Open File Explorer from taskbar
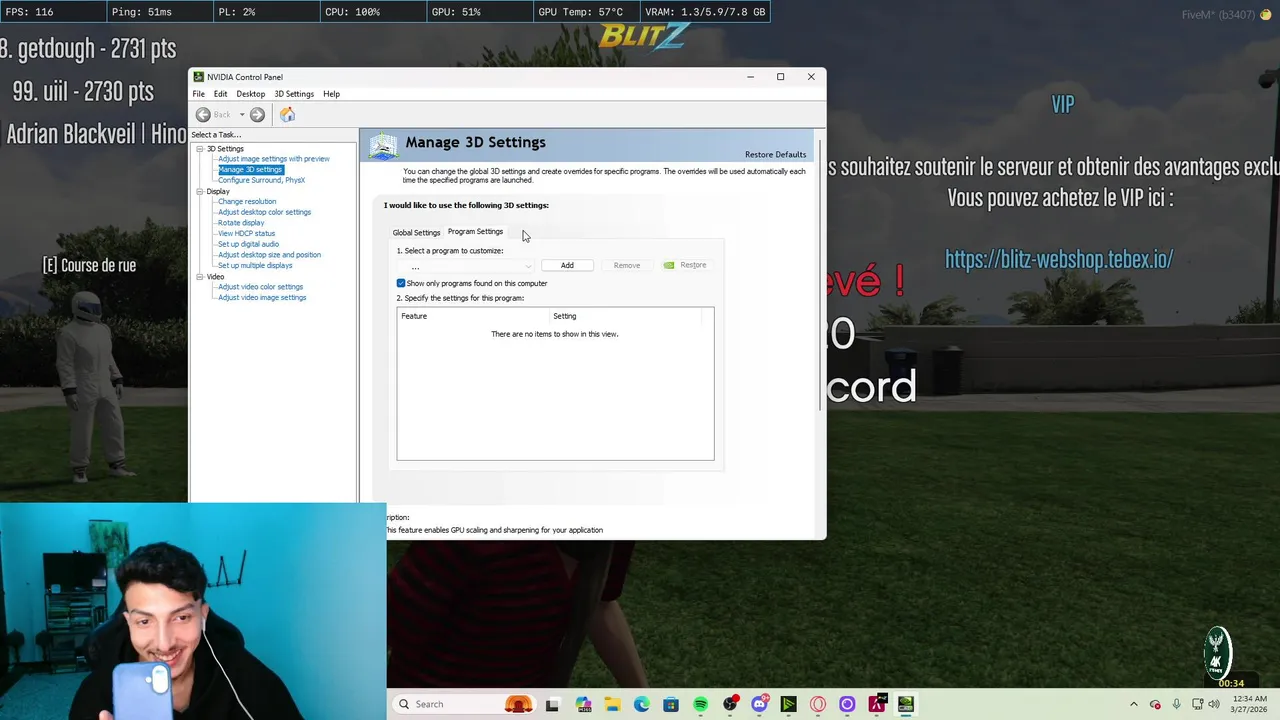1280x720 pixels. [613, 705]
